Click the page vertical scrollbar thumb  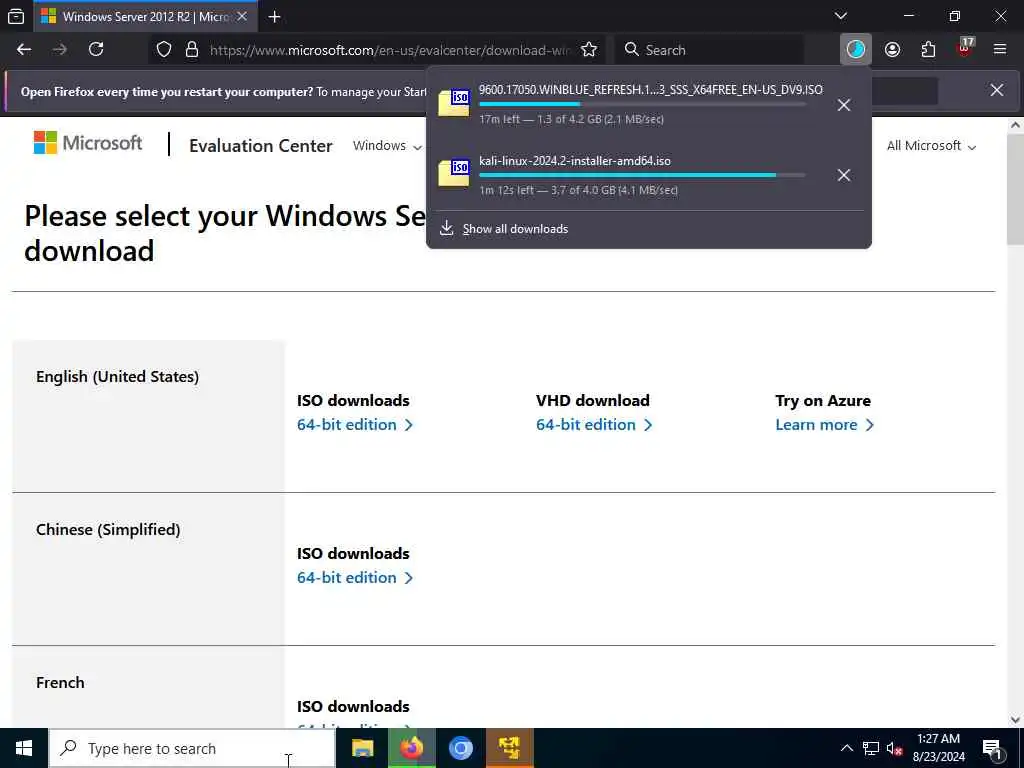coord(1015,189)
